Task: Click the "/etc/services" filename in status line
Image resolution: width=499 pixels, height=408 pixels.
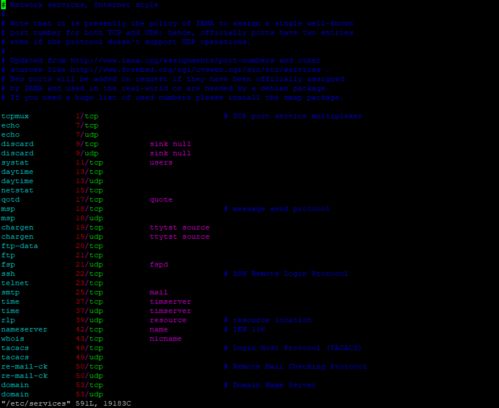Action: tap(36, 404)
